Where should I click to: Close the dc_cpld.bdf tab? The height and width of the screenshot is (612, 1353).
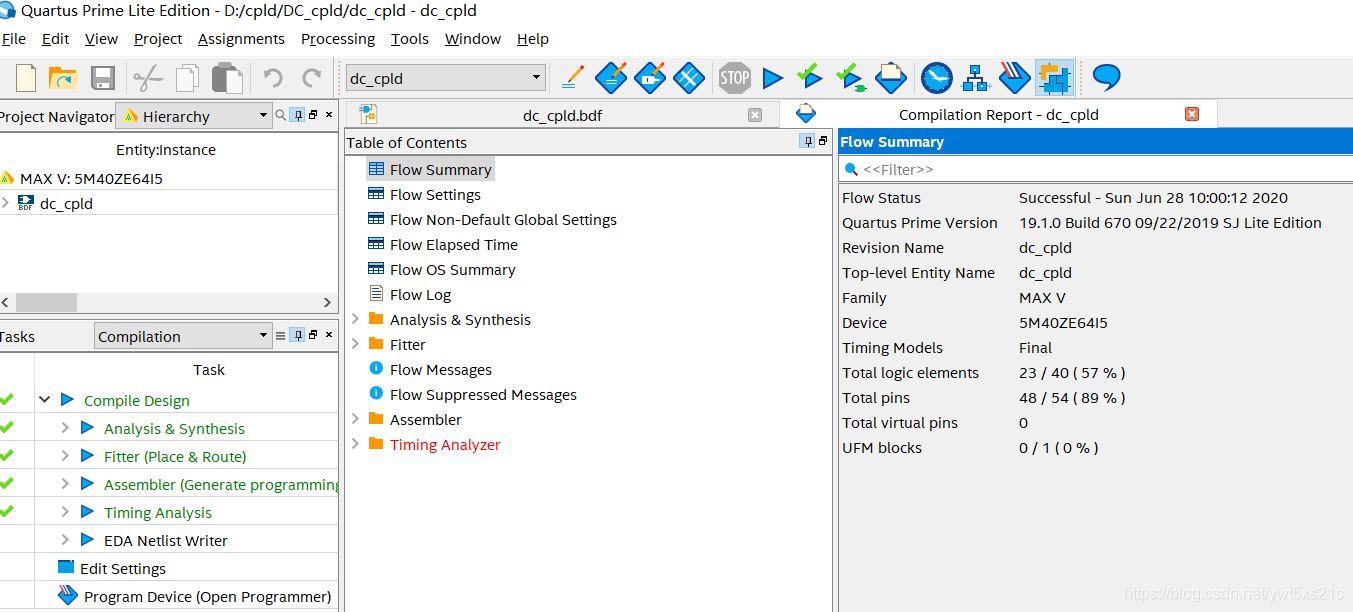[755, 115]
